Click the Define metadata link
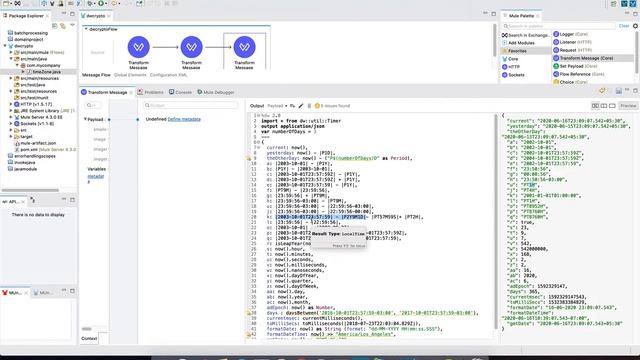Image resolution: width=640 pixels, height=360 pixels. pyautogui.click(x=184, y=119)
